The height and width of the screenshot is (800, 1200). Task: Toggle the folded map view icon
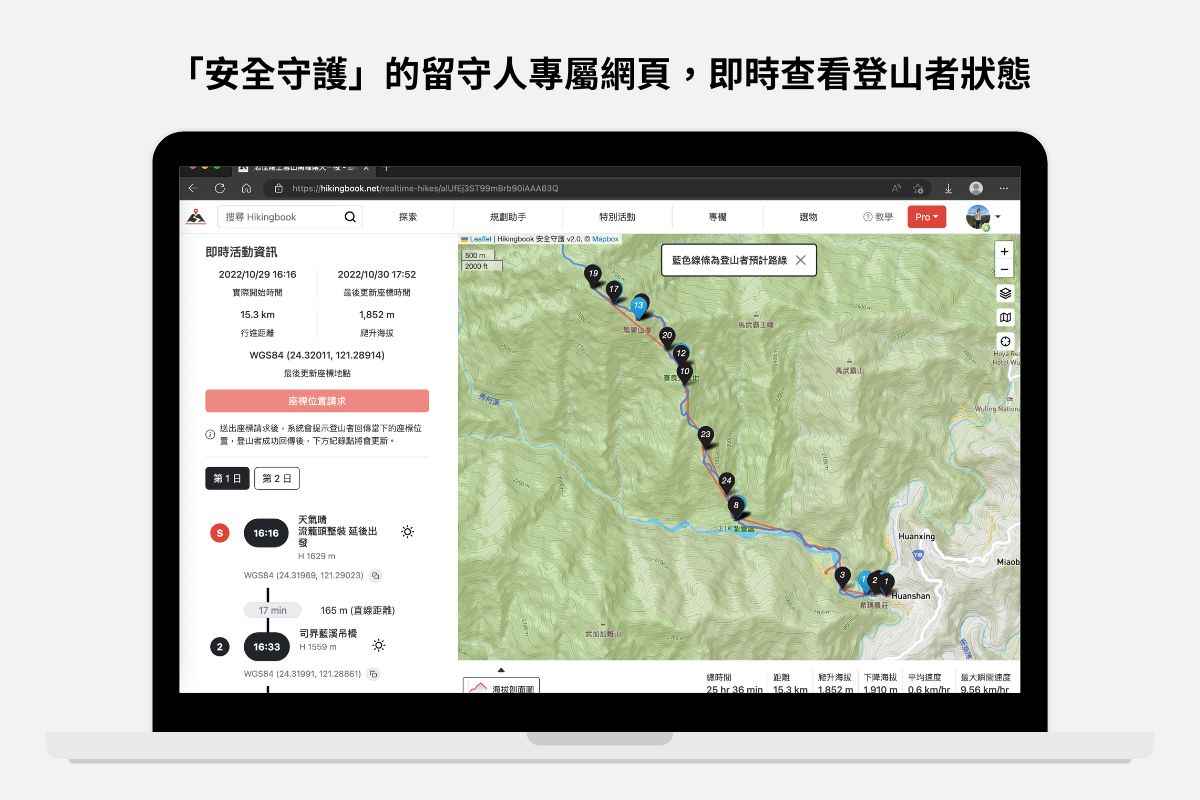point(1005,317)
